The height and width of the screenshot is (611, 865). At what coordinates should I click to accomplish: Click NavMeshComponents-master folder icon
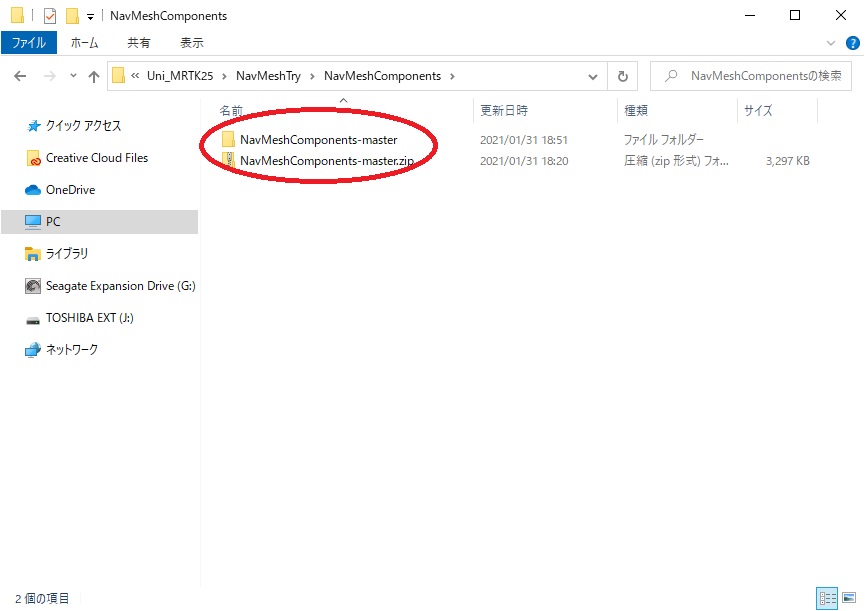(x=228, y=140)
